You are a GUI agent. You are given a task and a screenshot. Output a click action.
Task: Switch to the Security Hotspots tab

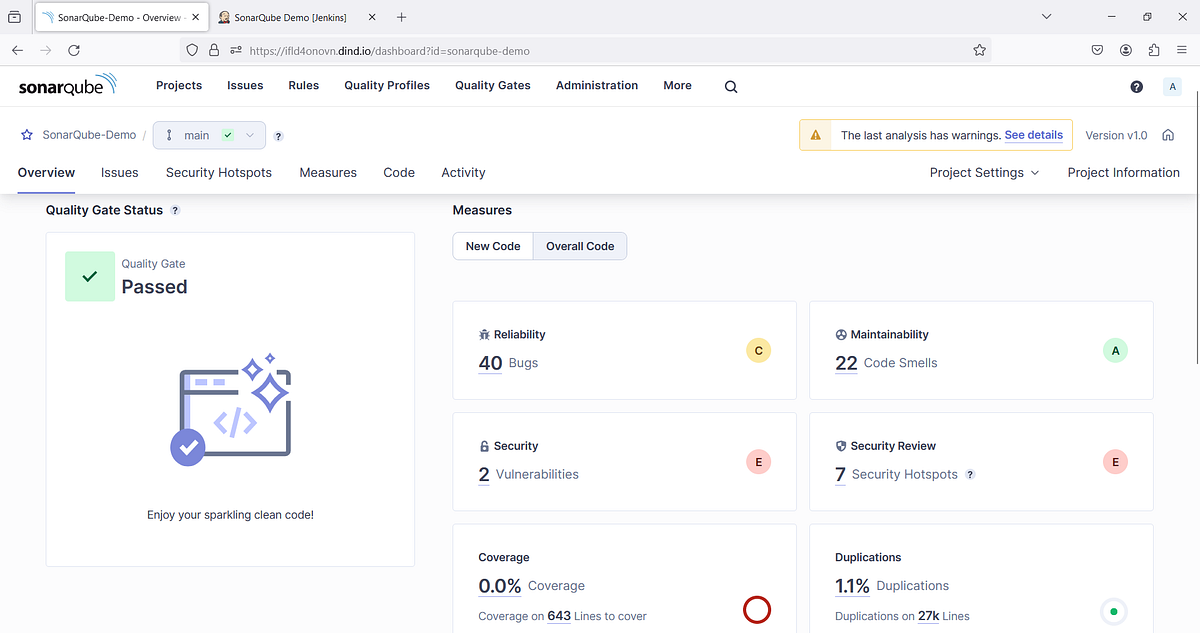point(218,172)
